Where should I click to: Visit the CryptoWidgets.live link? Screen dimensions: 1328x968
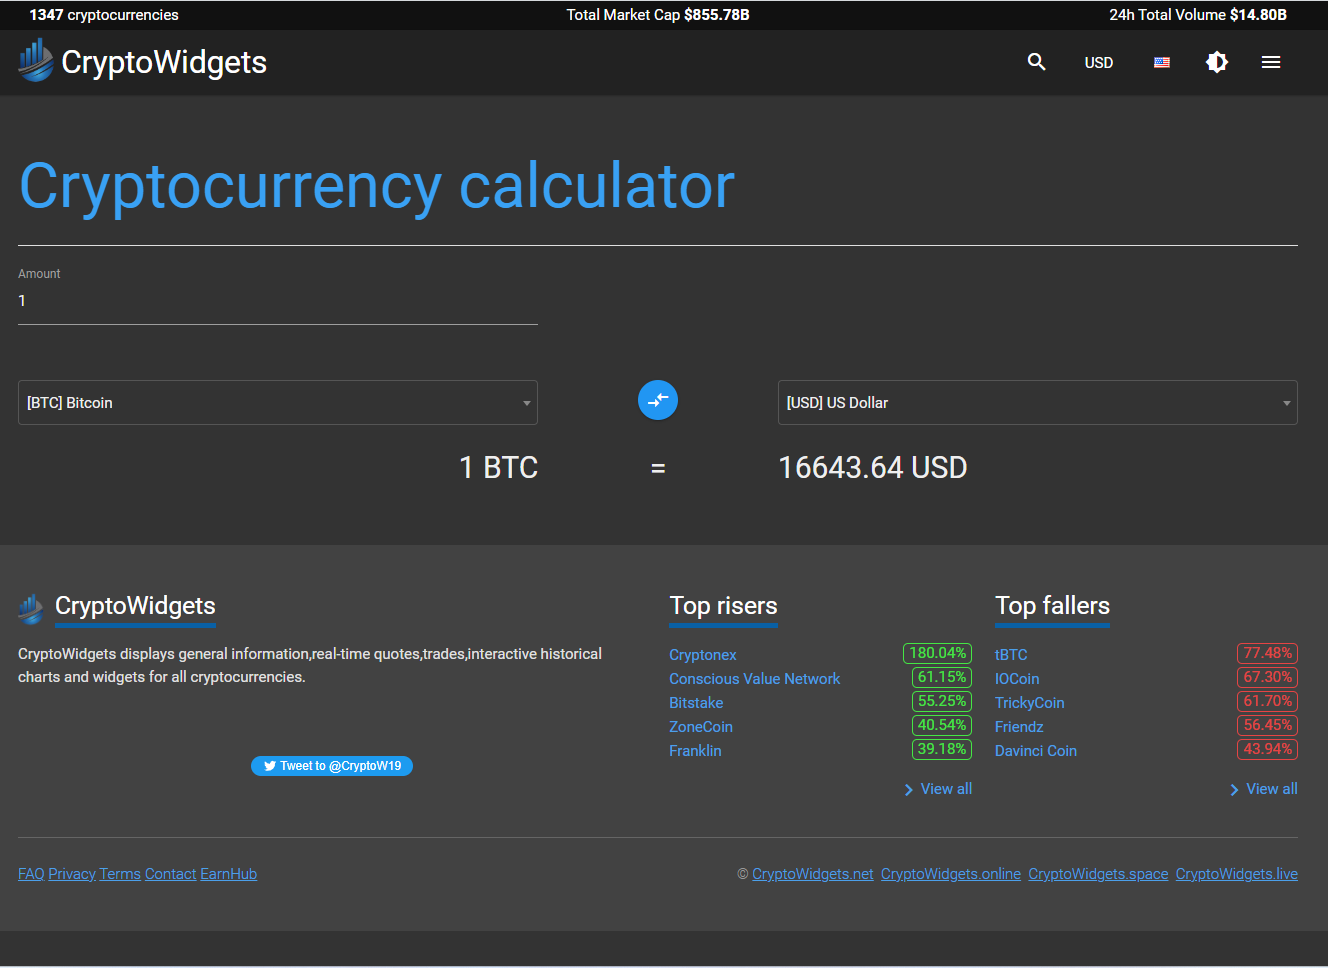(1236, 874)
